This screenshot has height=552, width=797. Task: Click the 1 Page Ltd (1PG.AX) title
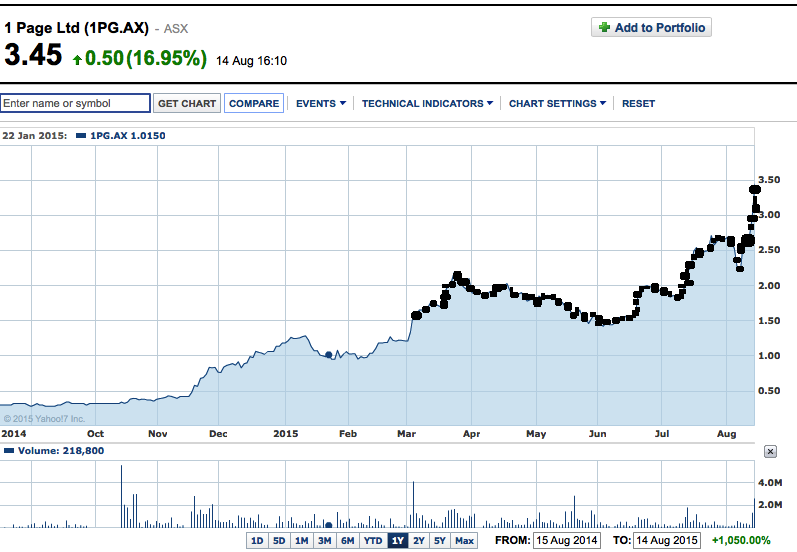76,27
